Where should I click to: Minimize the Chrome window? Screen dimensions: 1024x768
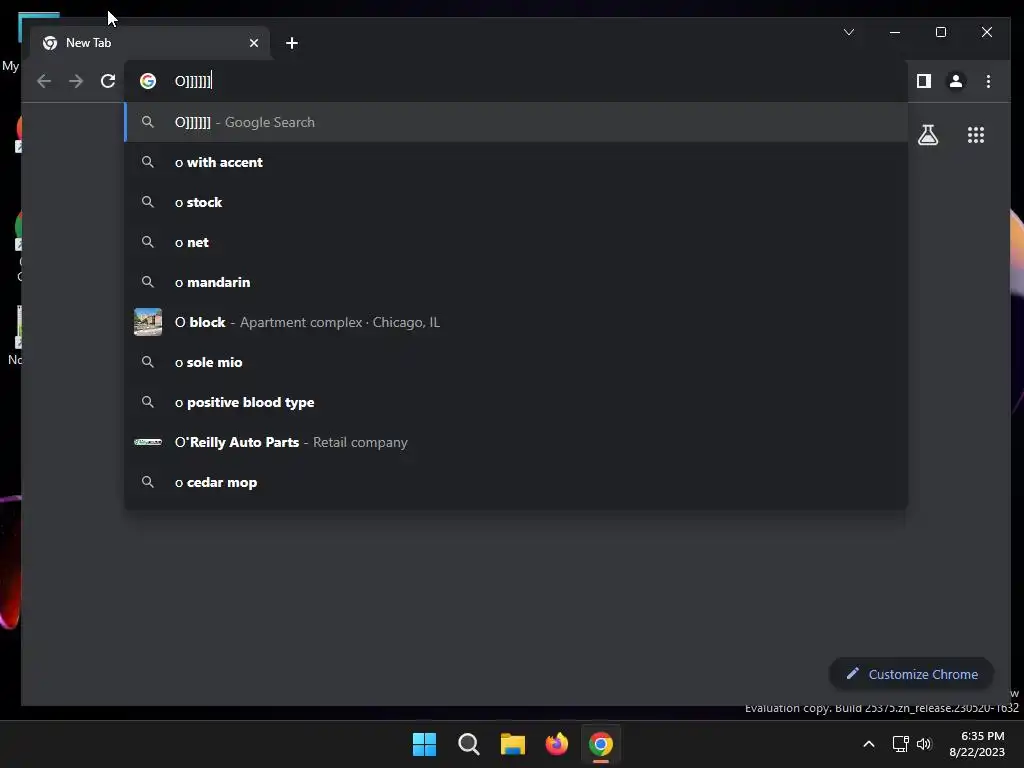pyautogui.click(x=895, y=32)
